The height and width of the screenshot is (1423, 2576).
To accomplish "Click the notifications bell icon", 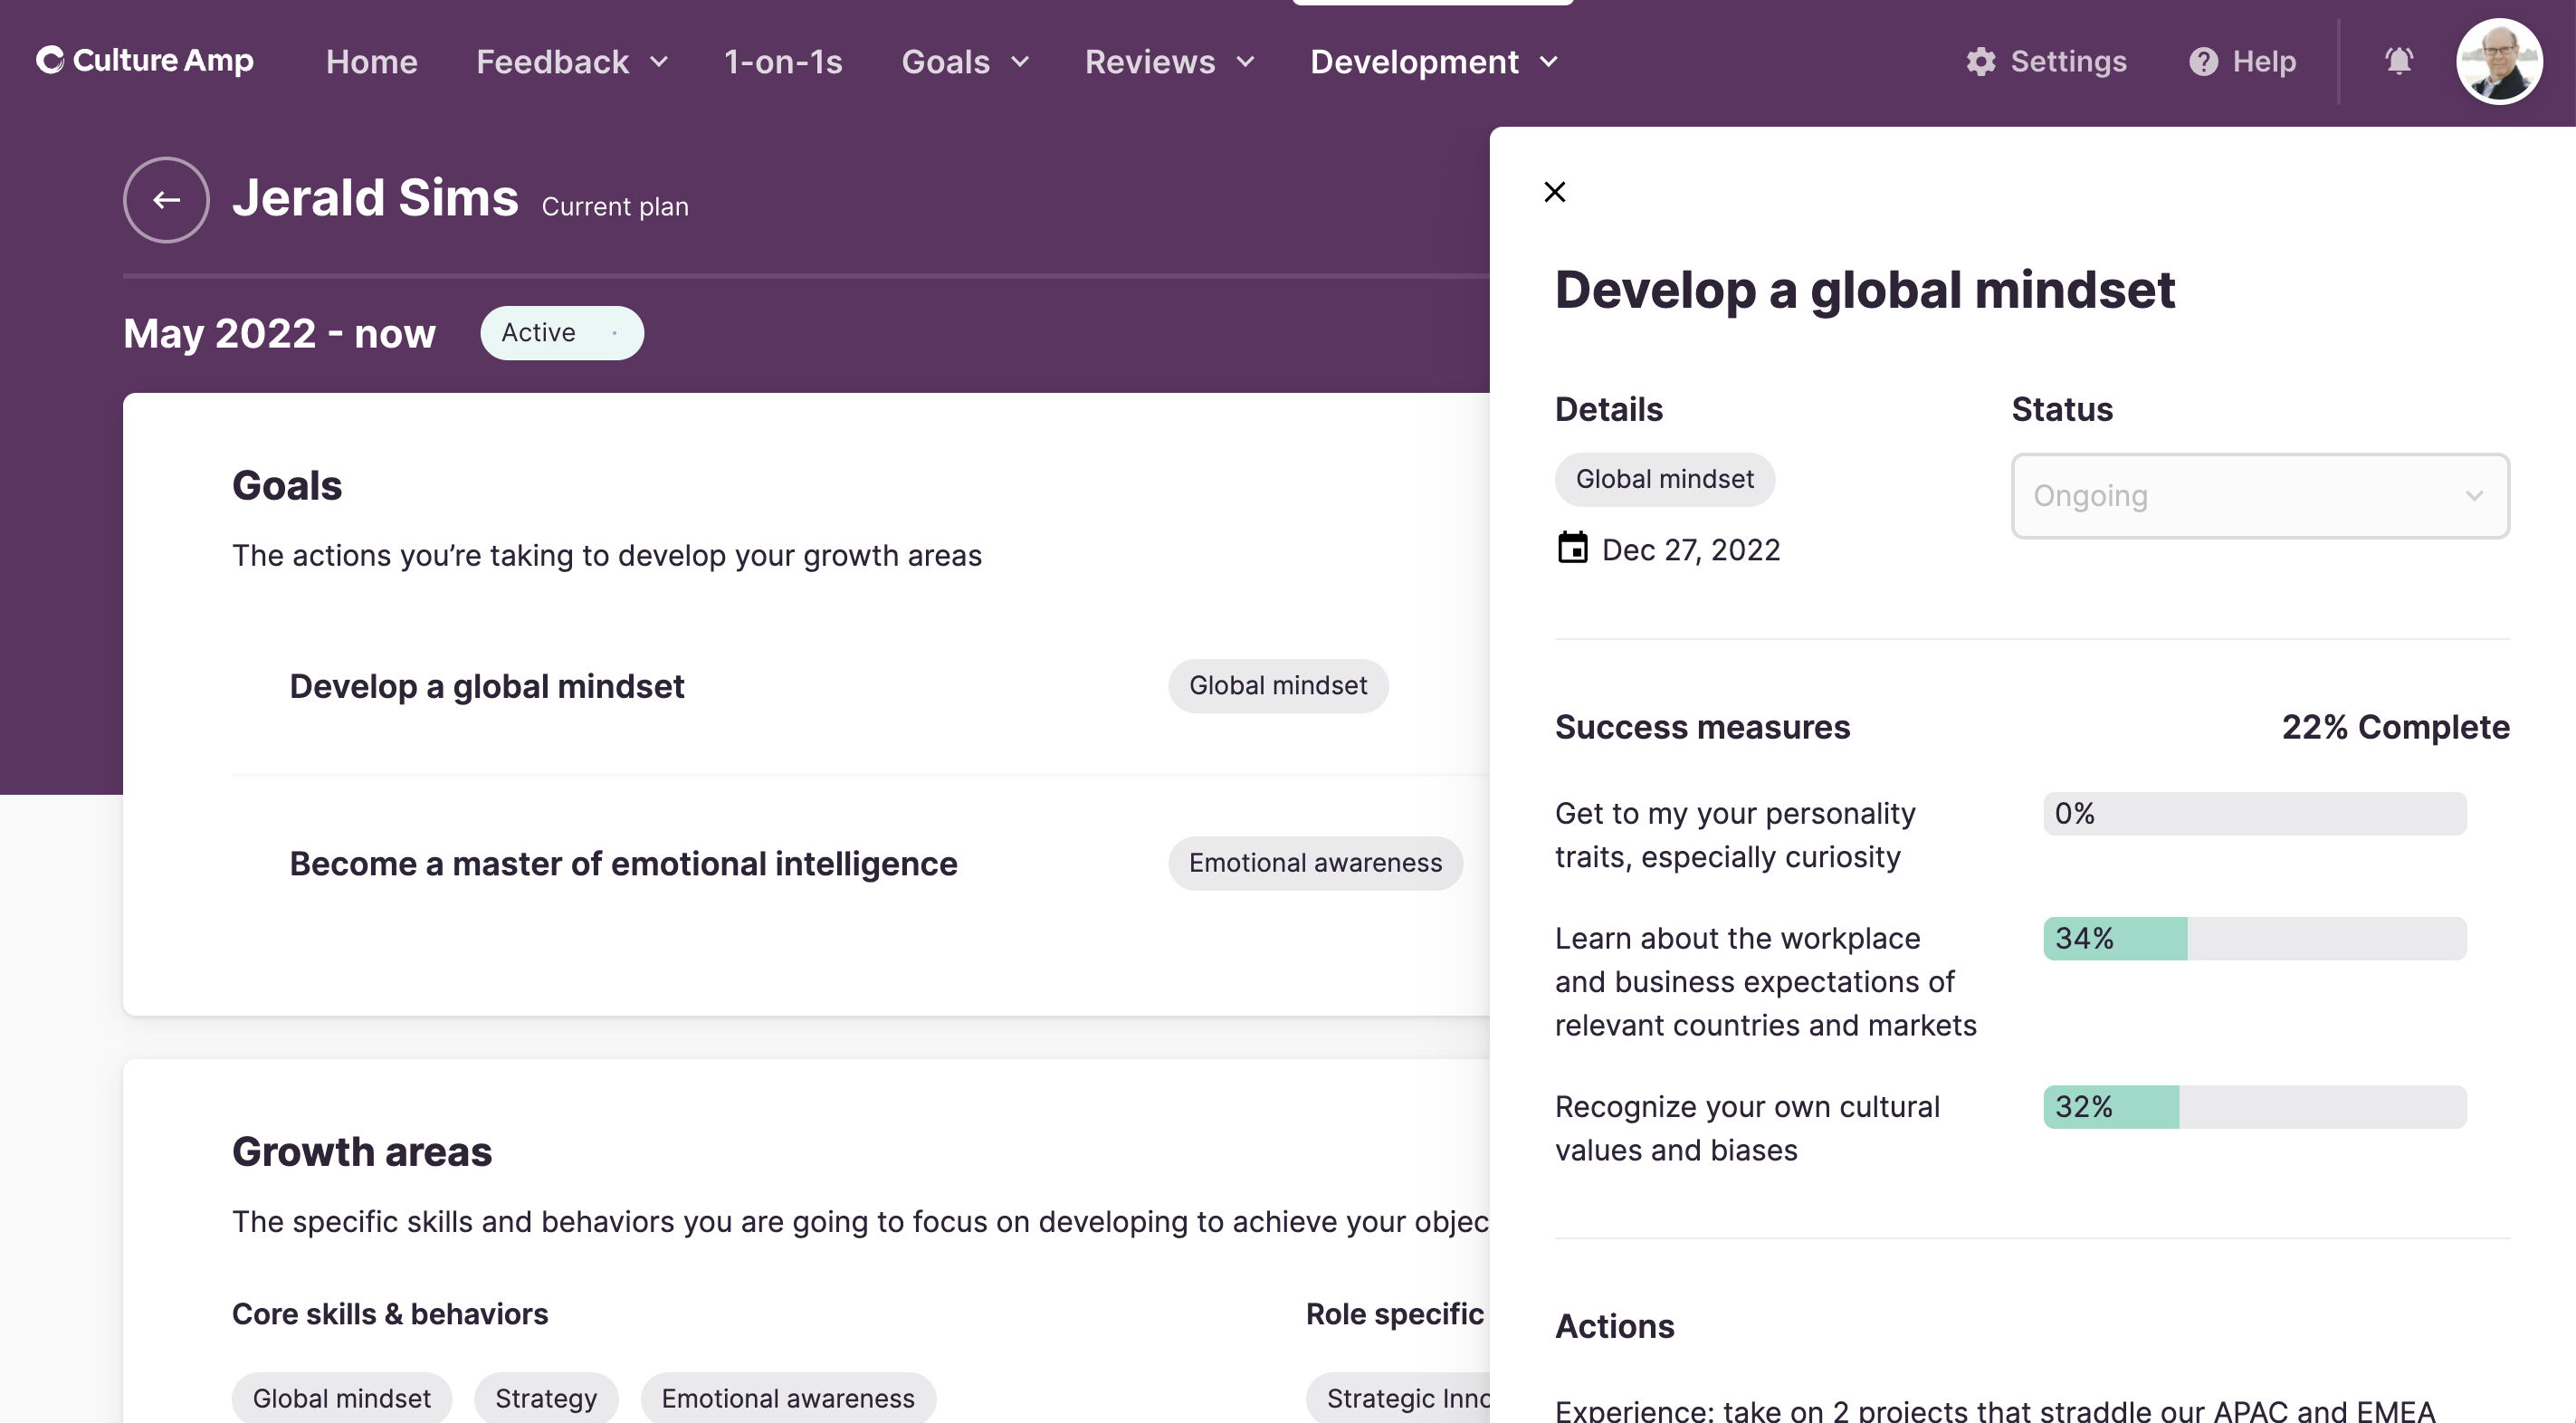I will click(x=2399, y=60).
